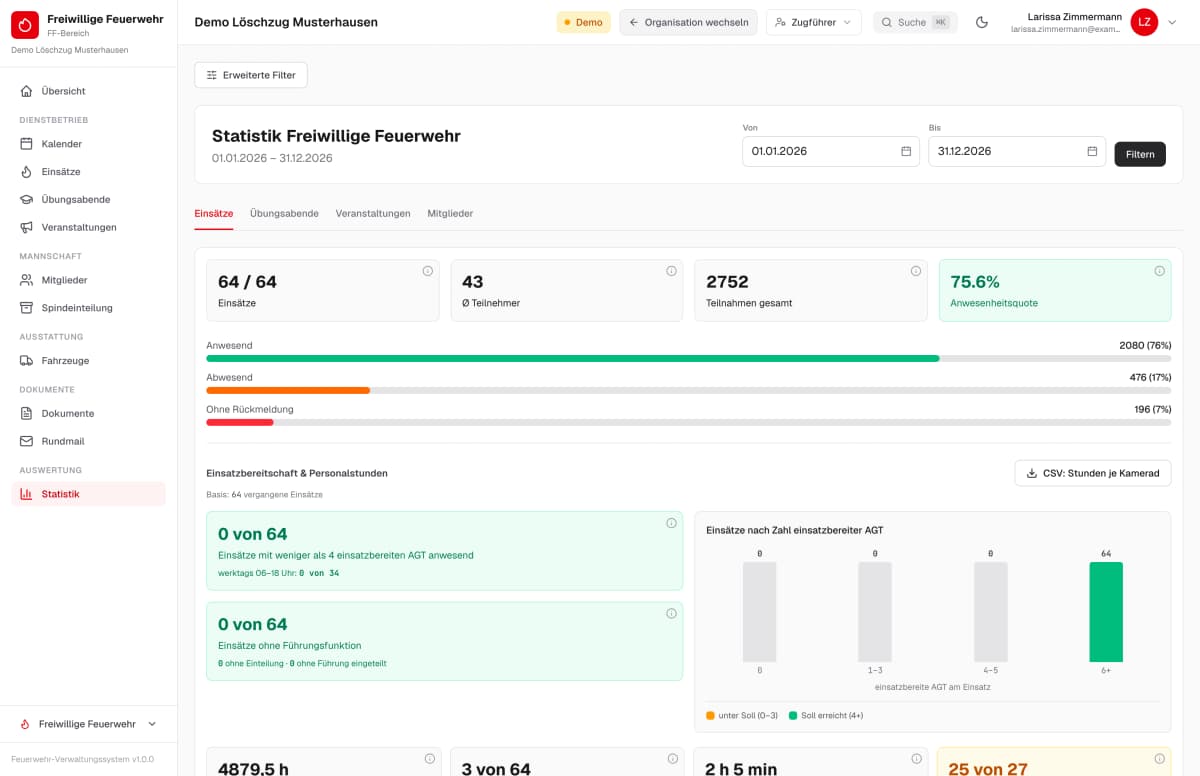Open info icon on Teilnahmen gesamt card
Viewport: 1200px width, 776px height.
click(x=915, y=271)
